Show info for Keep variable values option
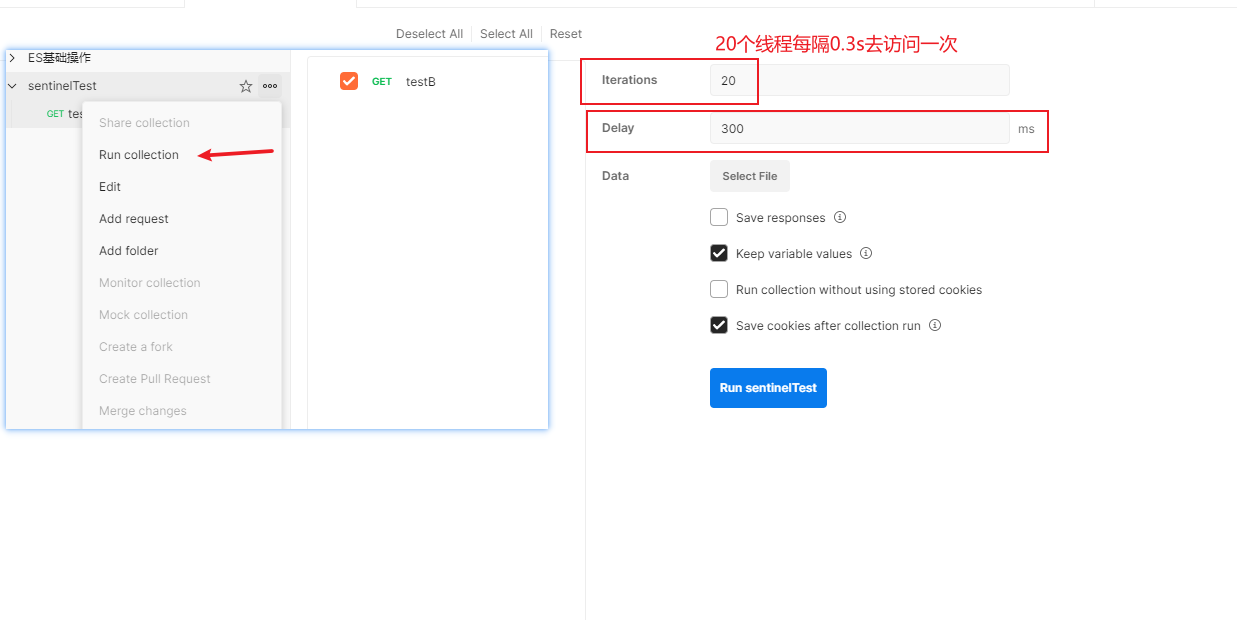The height and width of the screenshot is (620, 1237). [x=866, y=253]
